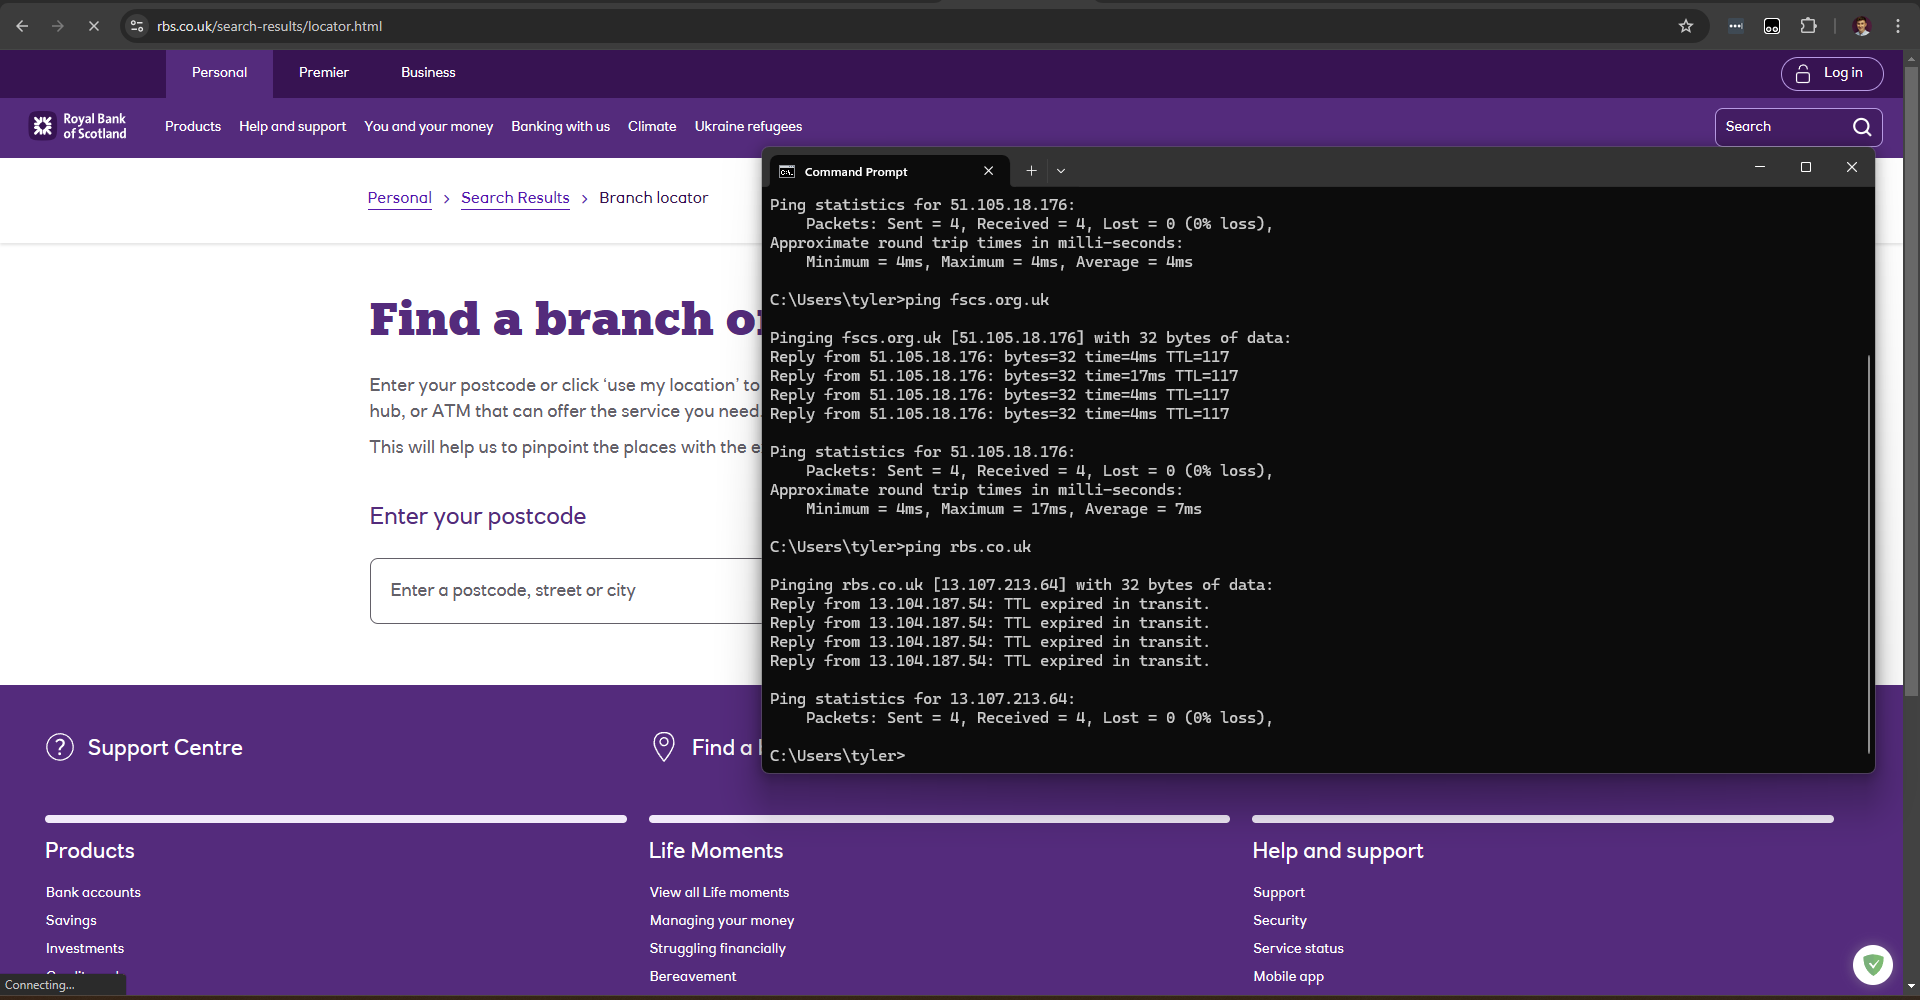Click the padlock Log in button

point(1831,73)
